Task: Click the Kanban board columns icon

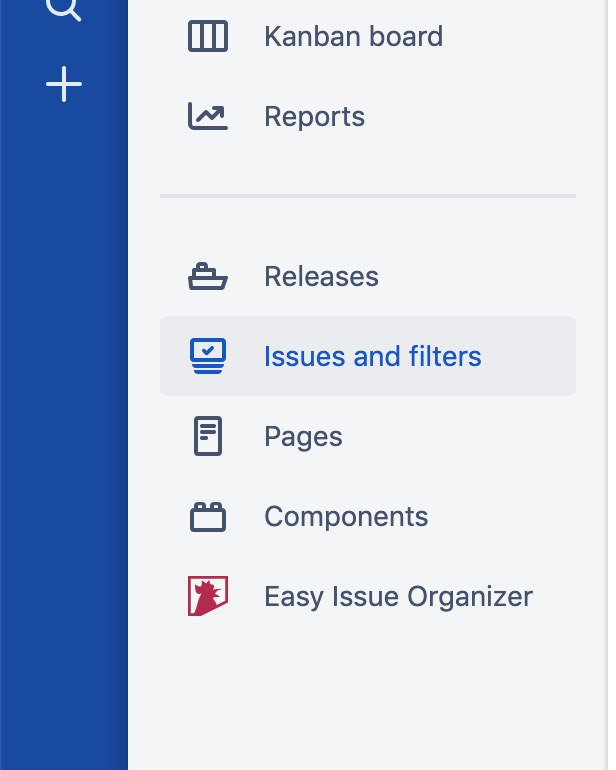Action: click(x=208, y=36)
